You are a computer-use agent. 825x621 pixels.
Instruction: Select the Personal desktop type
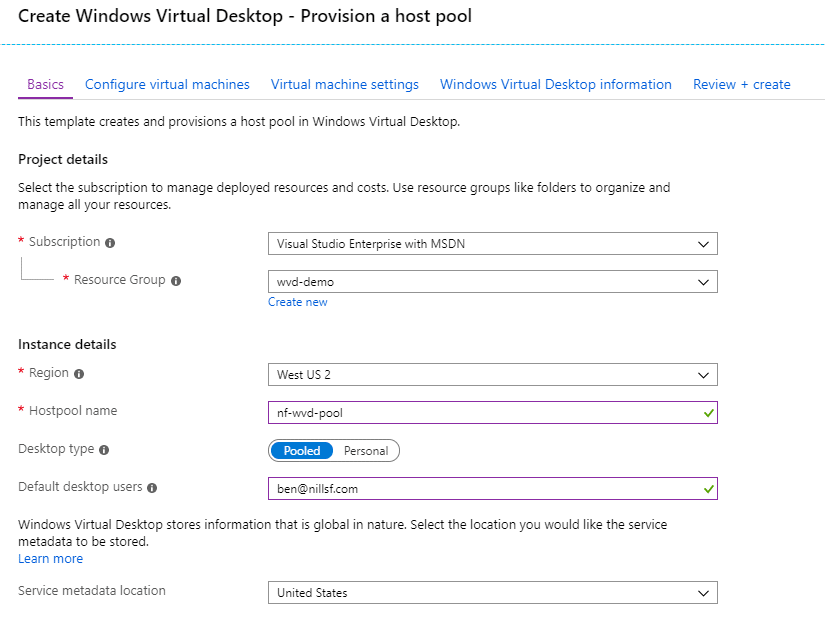[366, 450]
